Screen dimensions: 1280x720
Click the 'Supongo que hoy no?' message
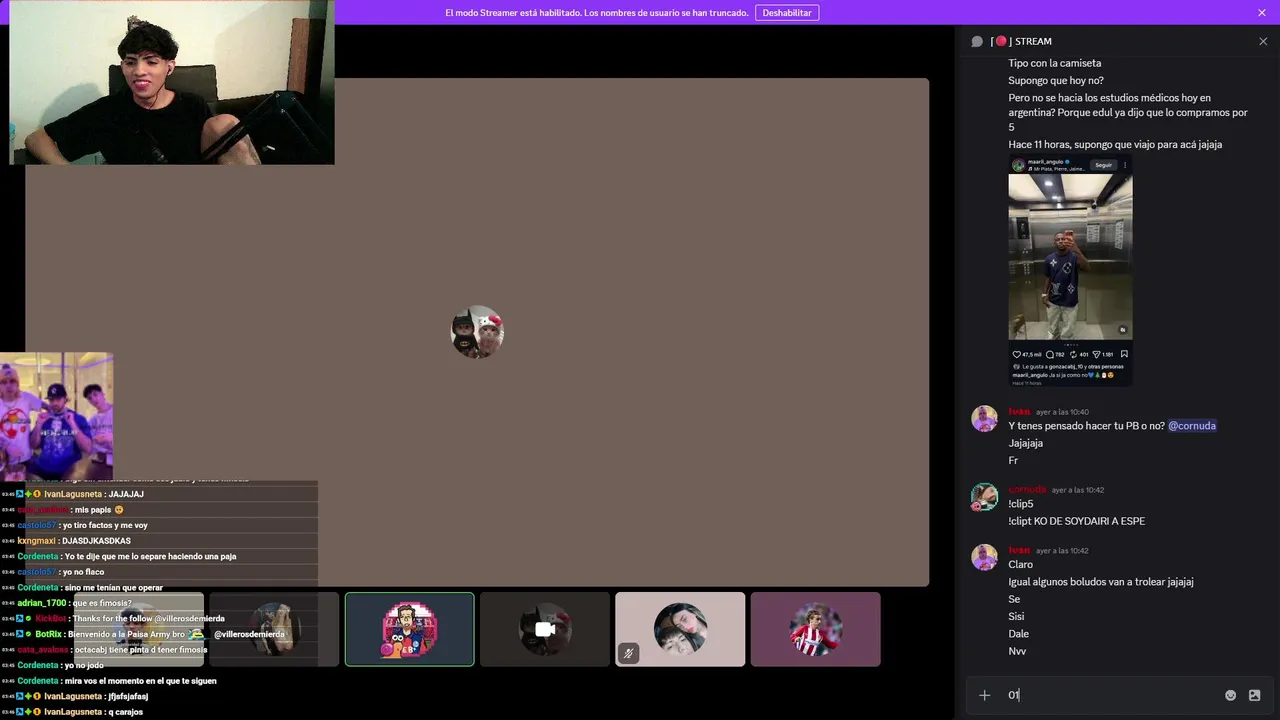(1056, 81)
